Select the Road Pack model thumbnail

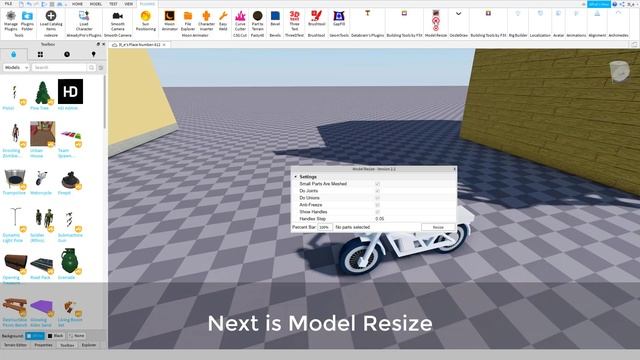click(42, 264)
